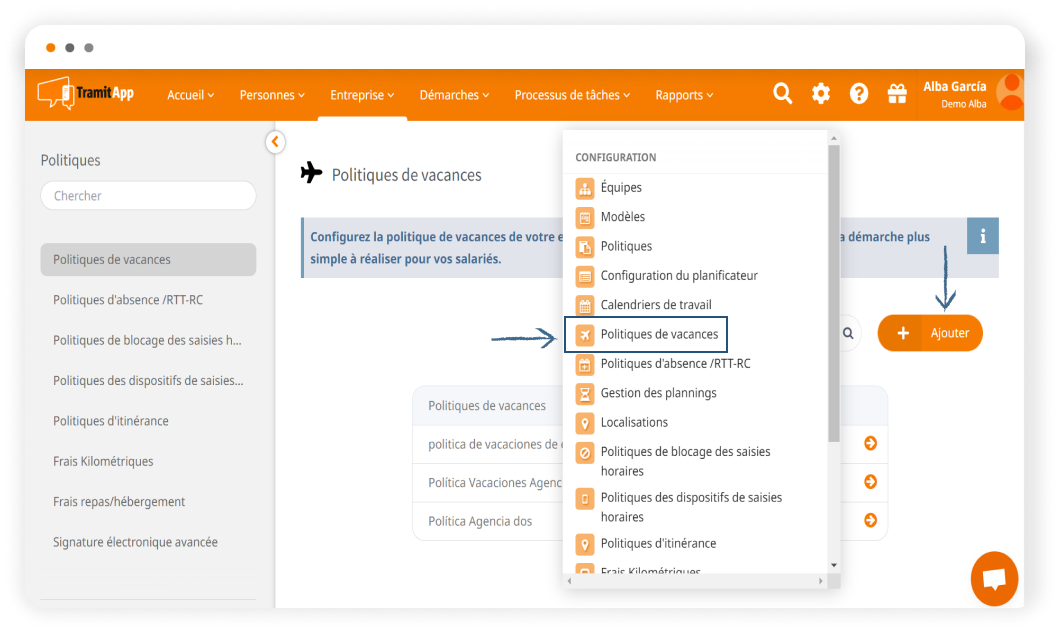Open the orange chat bubble widget

[x=994, y=579]
